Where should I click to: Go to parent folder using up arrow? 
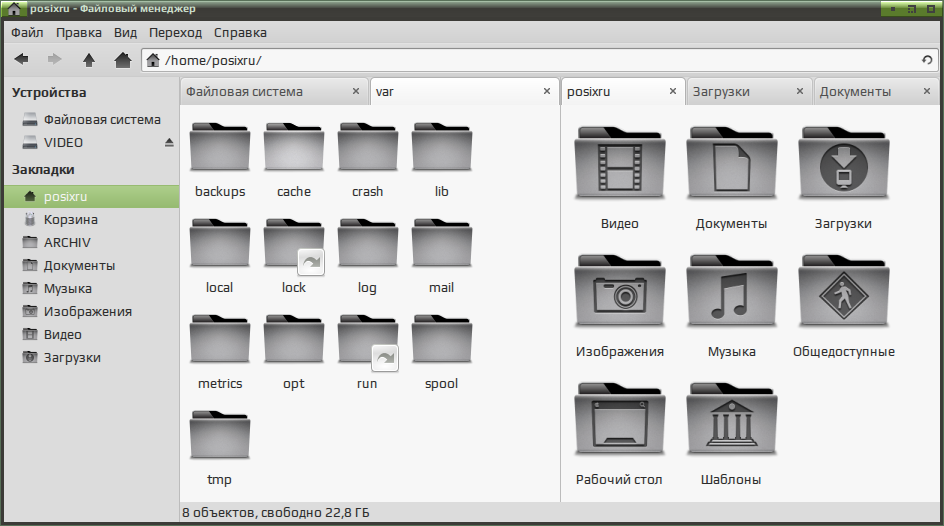coord(88,60)
